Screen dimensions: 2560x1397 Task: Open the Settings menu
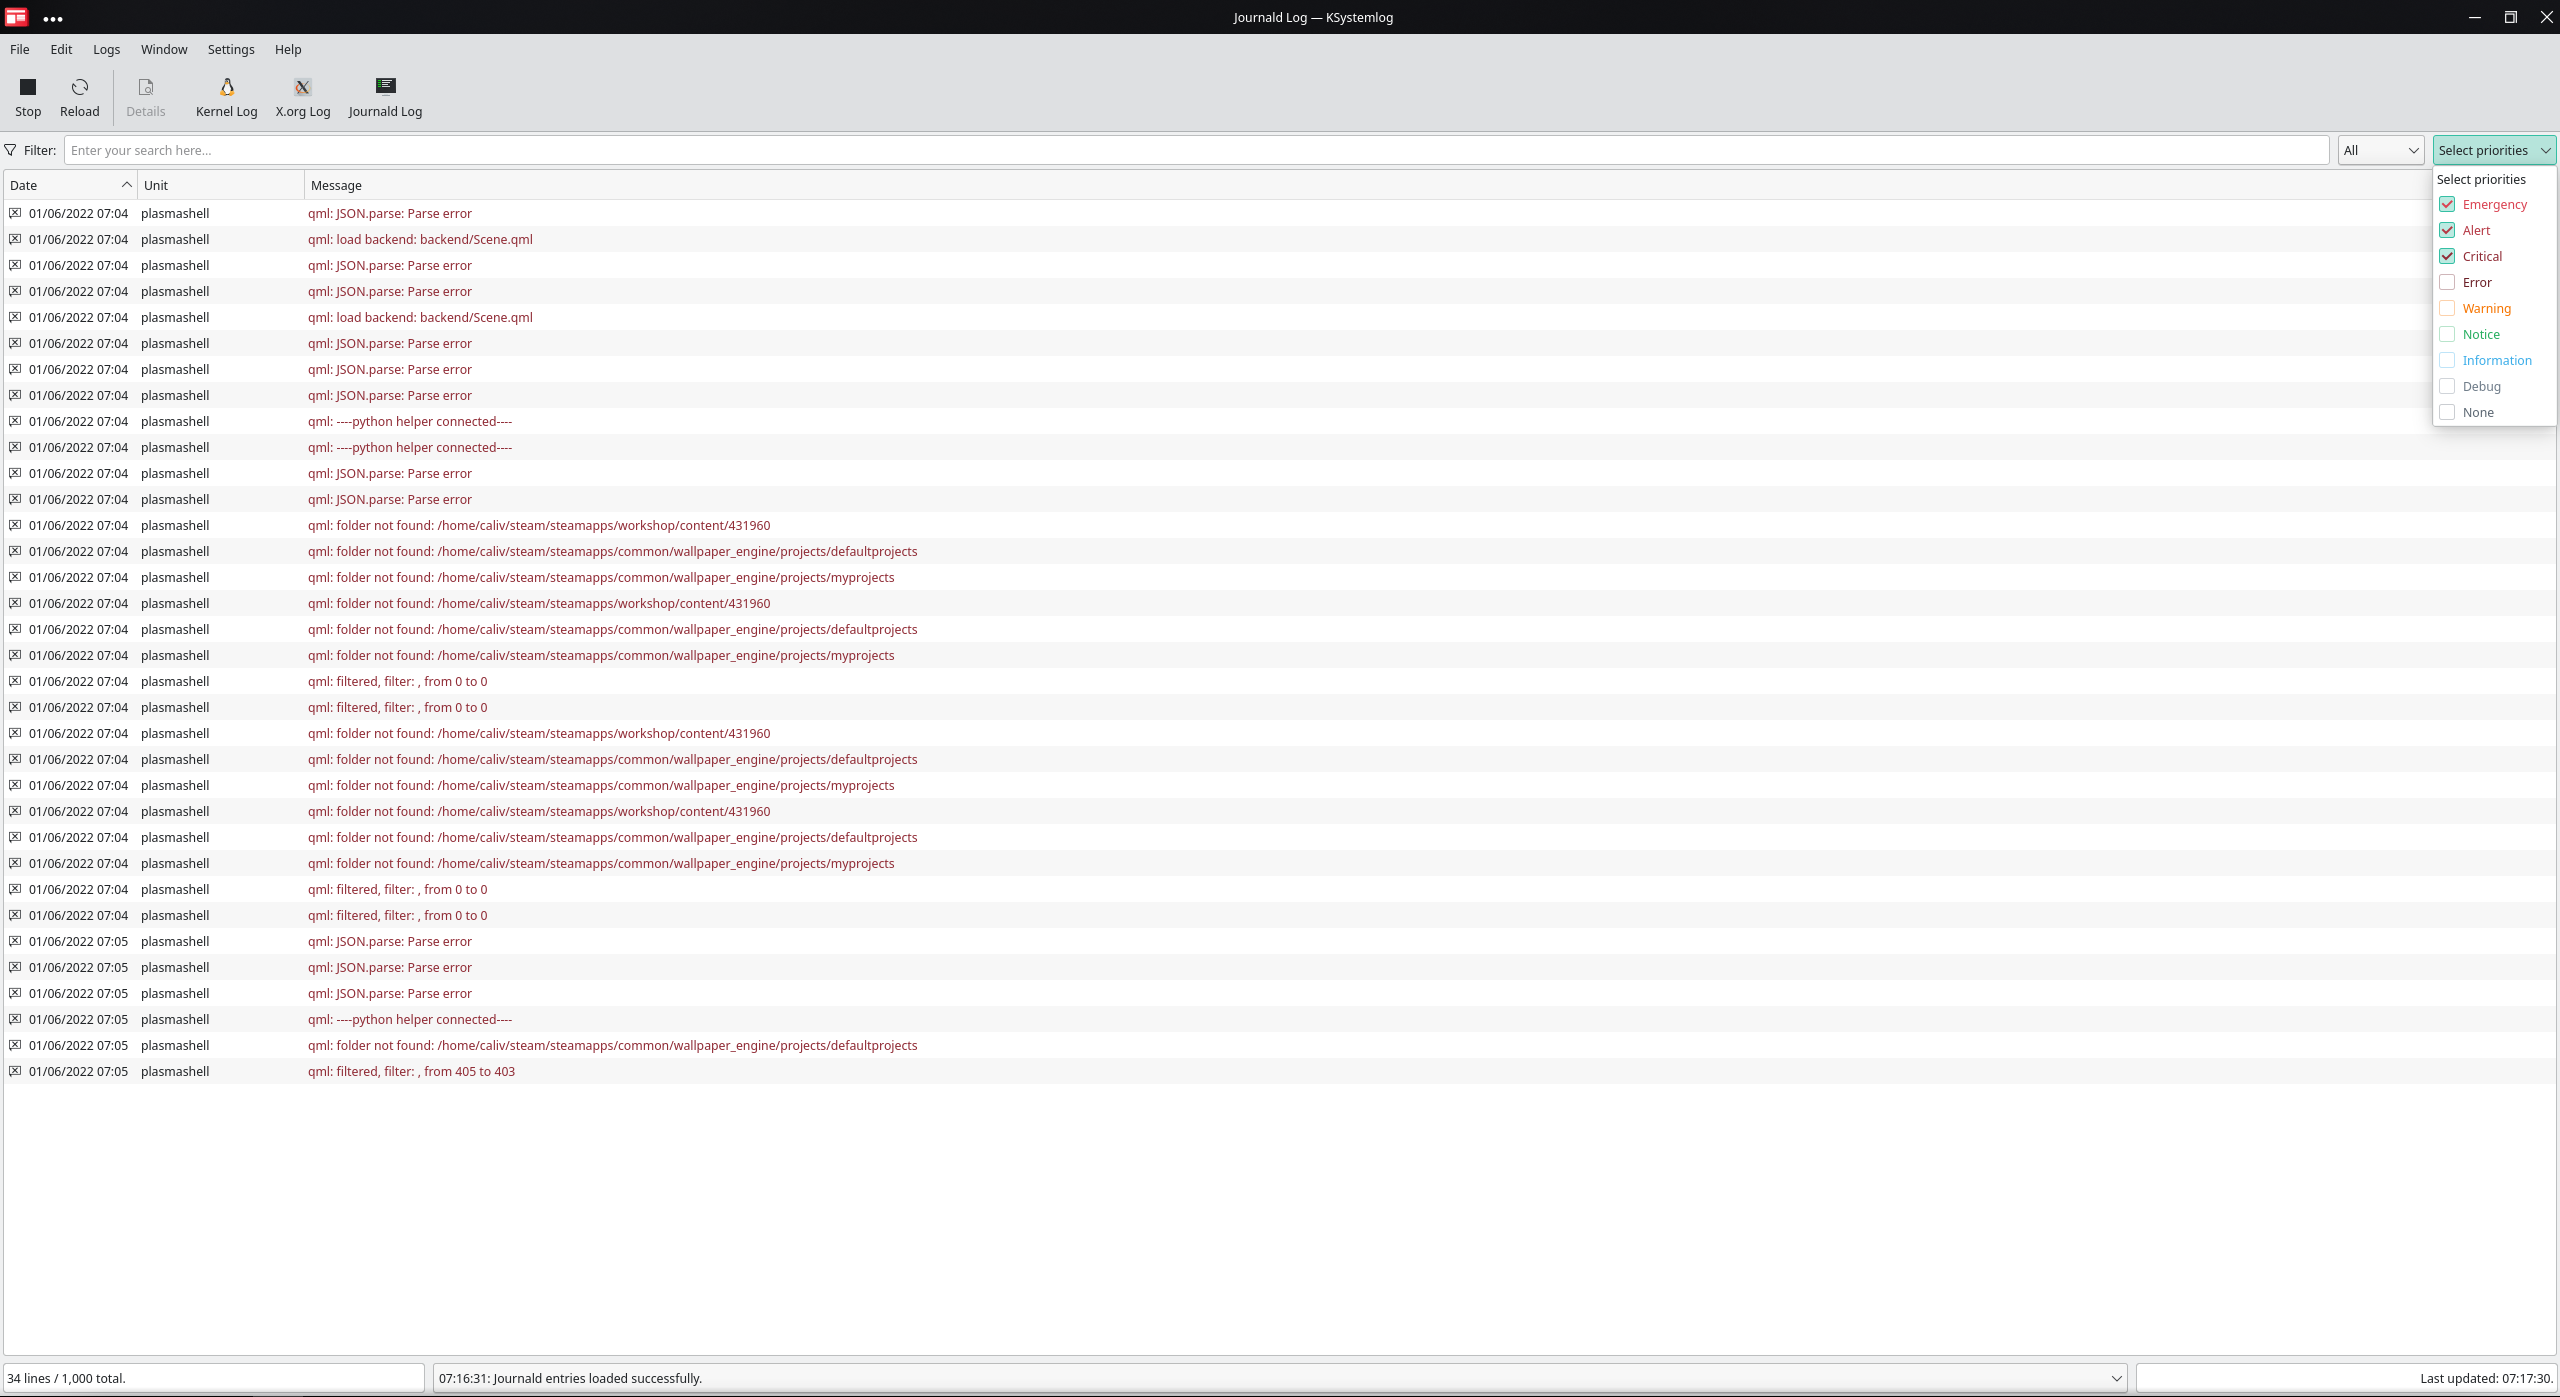(230, 49)
